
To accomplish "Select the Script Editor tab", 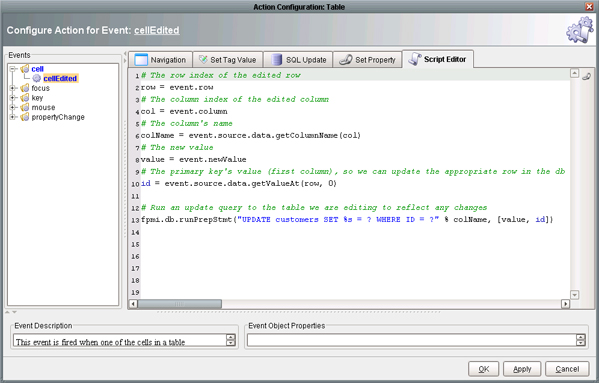I will coord(438,59).
